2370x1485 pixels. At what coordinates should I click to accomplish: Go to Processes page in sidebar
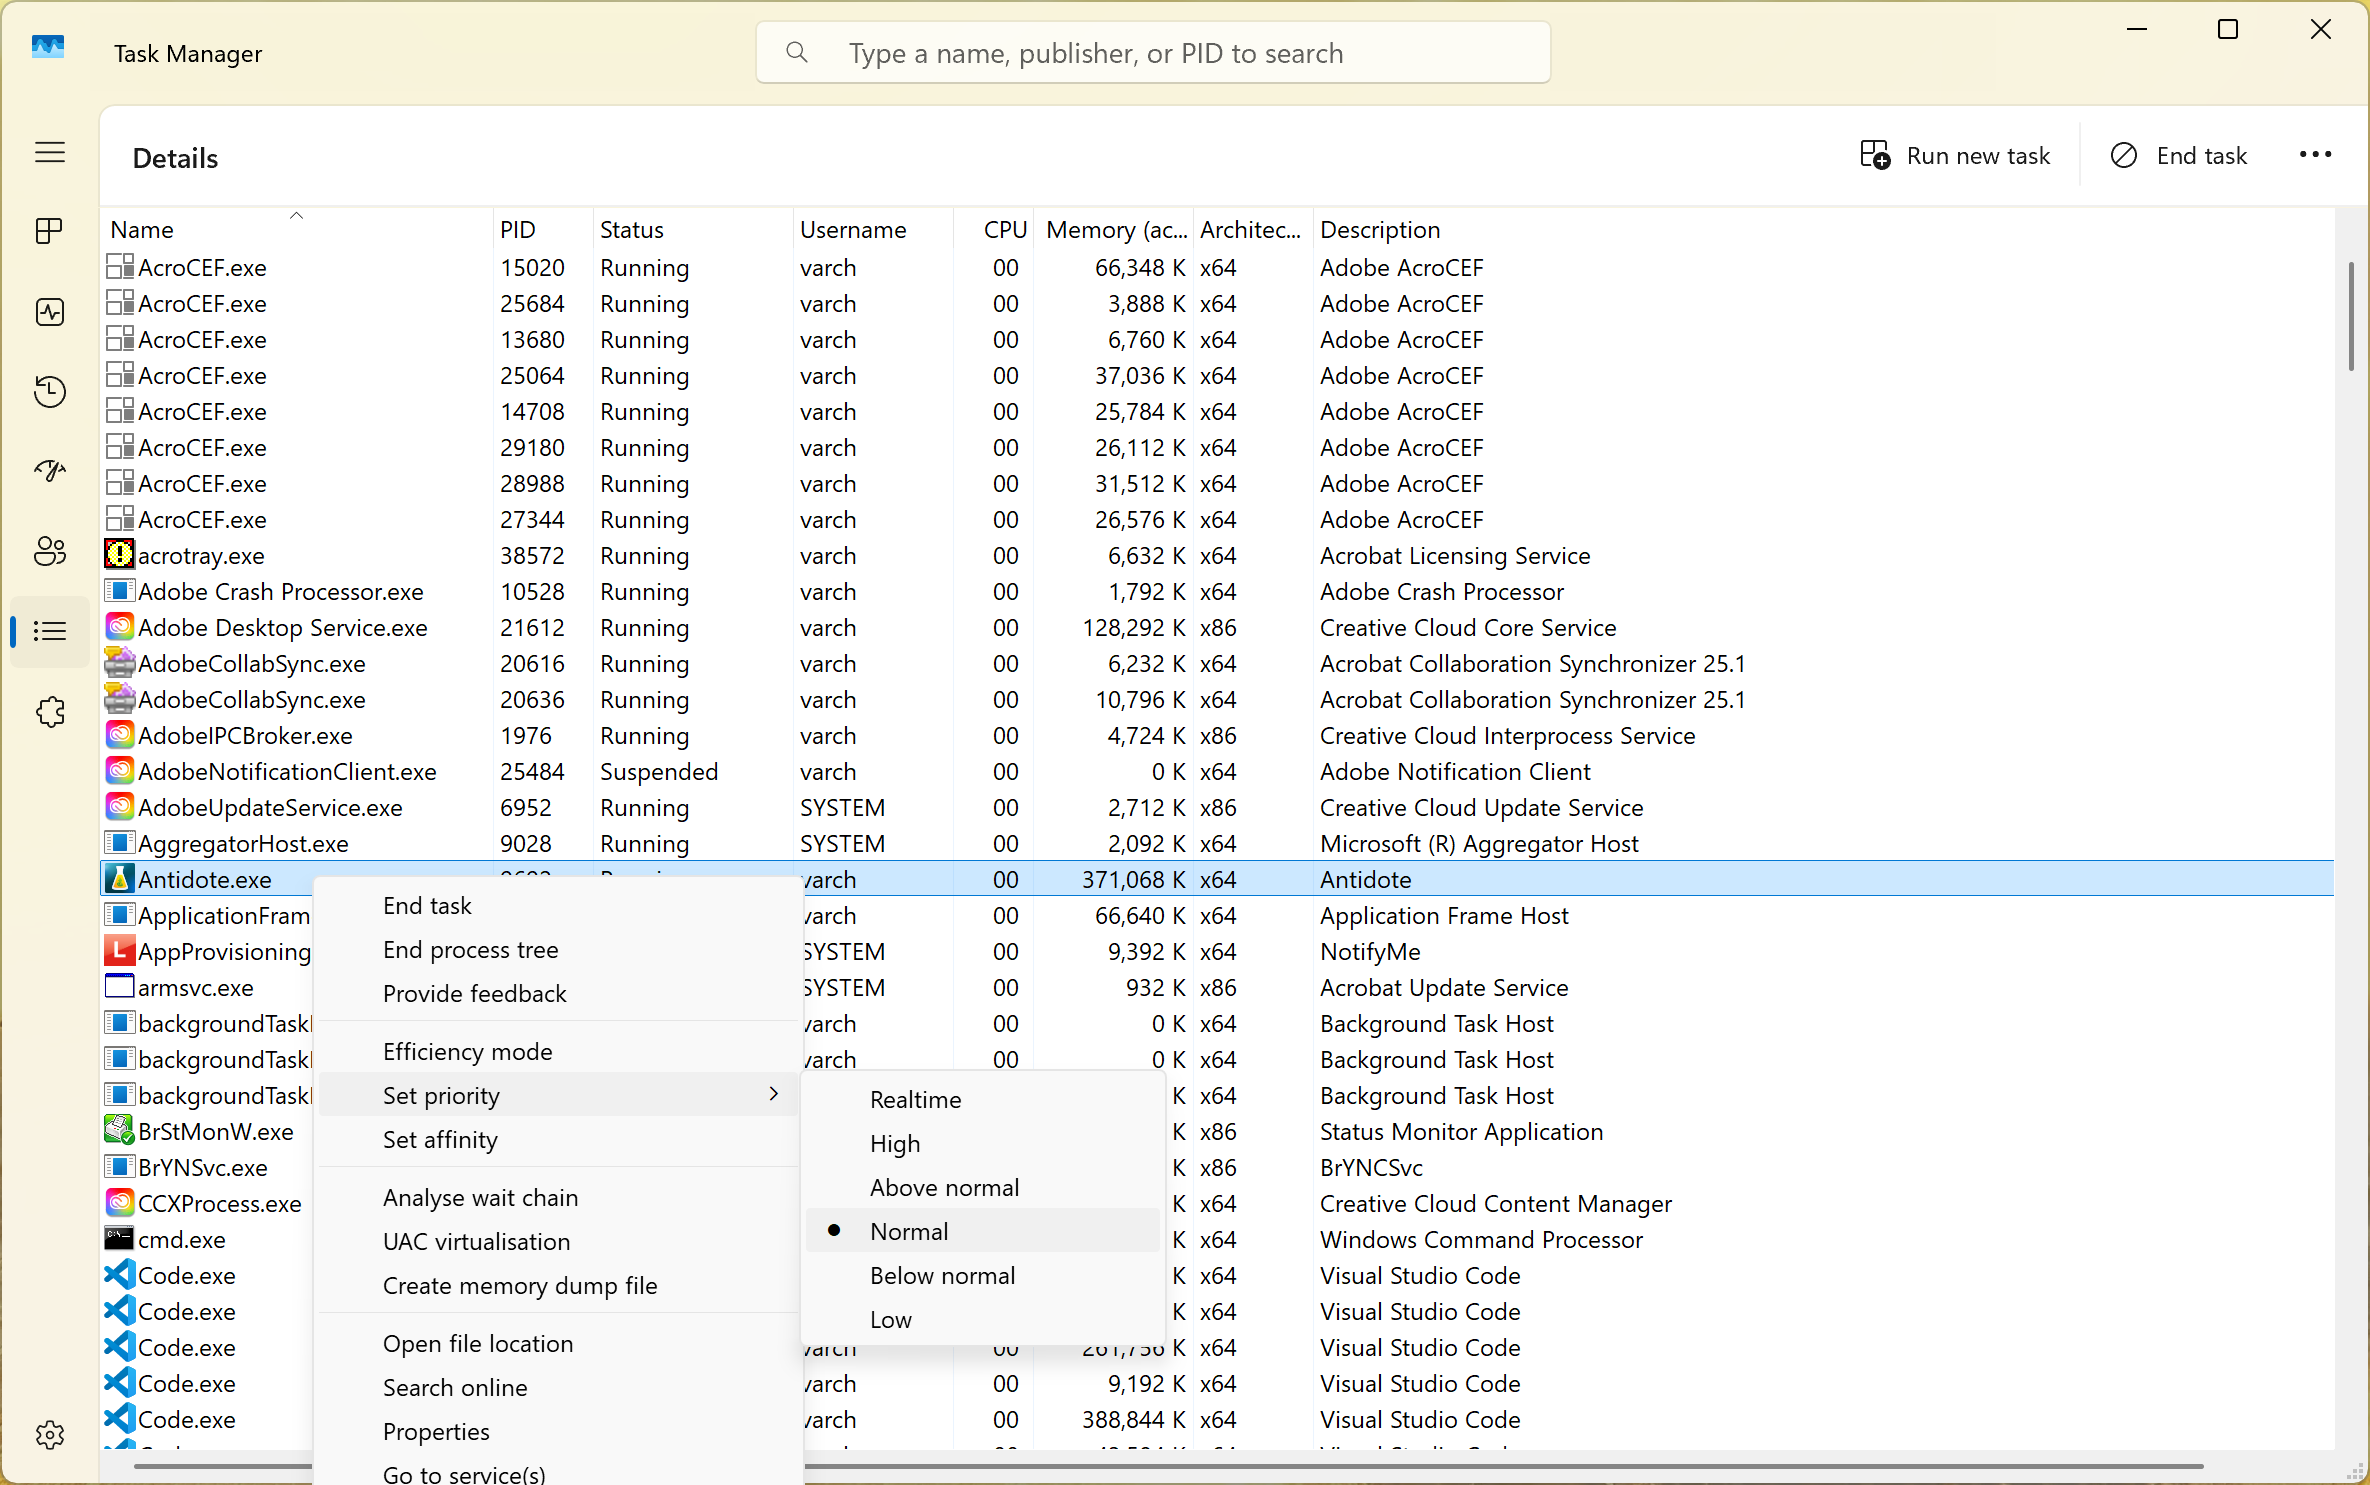[50, 232]
